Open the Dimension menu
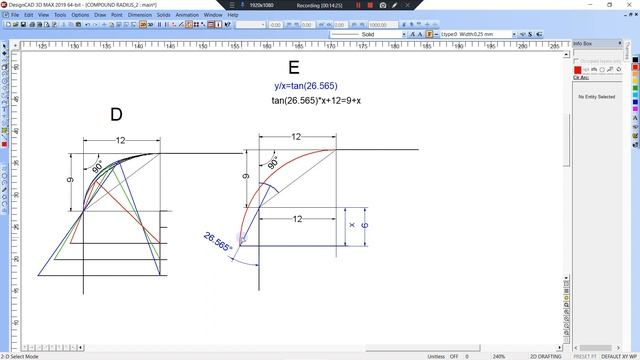 click(x=140, y=15)
